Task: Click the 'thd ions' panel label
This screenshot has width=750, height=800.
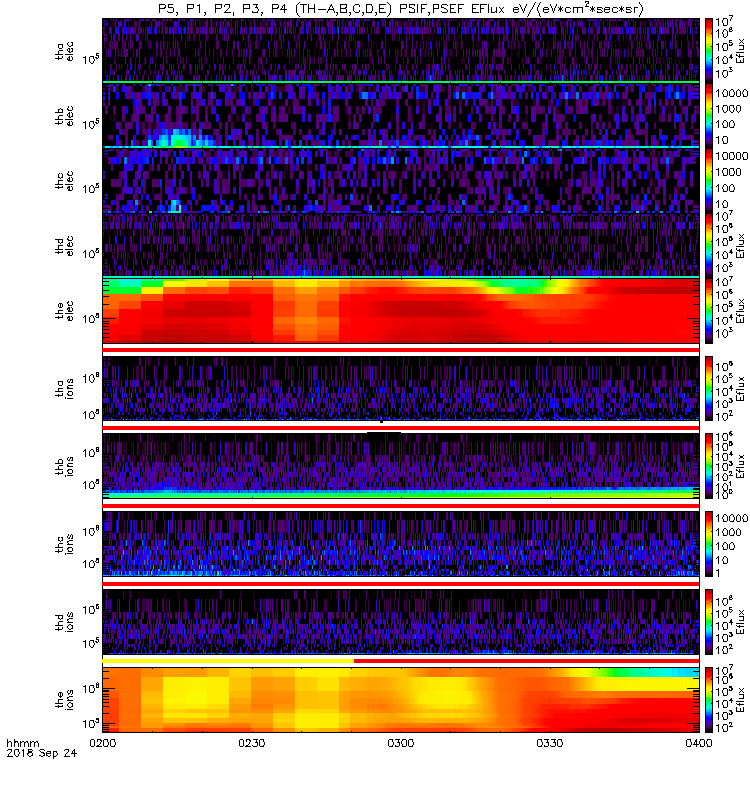Action: [x=65, y=622]
